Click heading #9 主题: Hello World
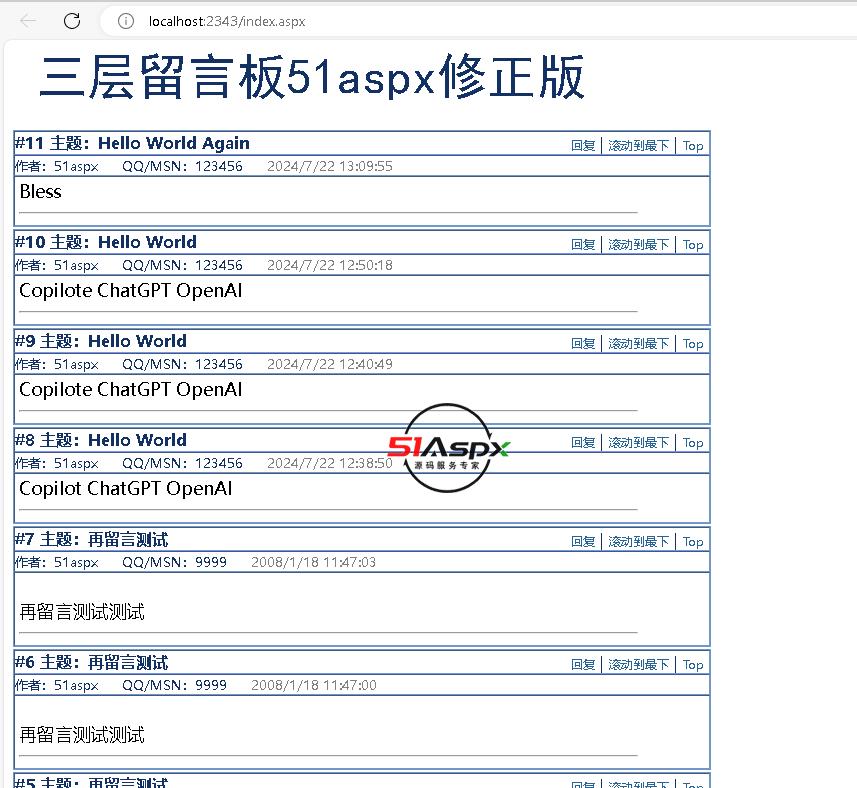 (x=101, y=341)
